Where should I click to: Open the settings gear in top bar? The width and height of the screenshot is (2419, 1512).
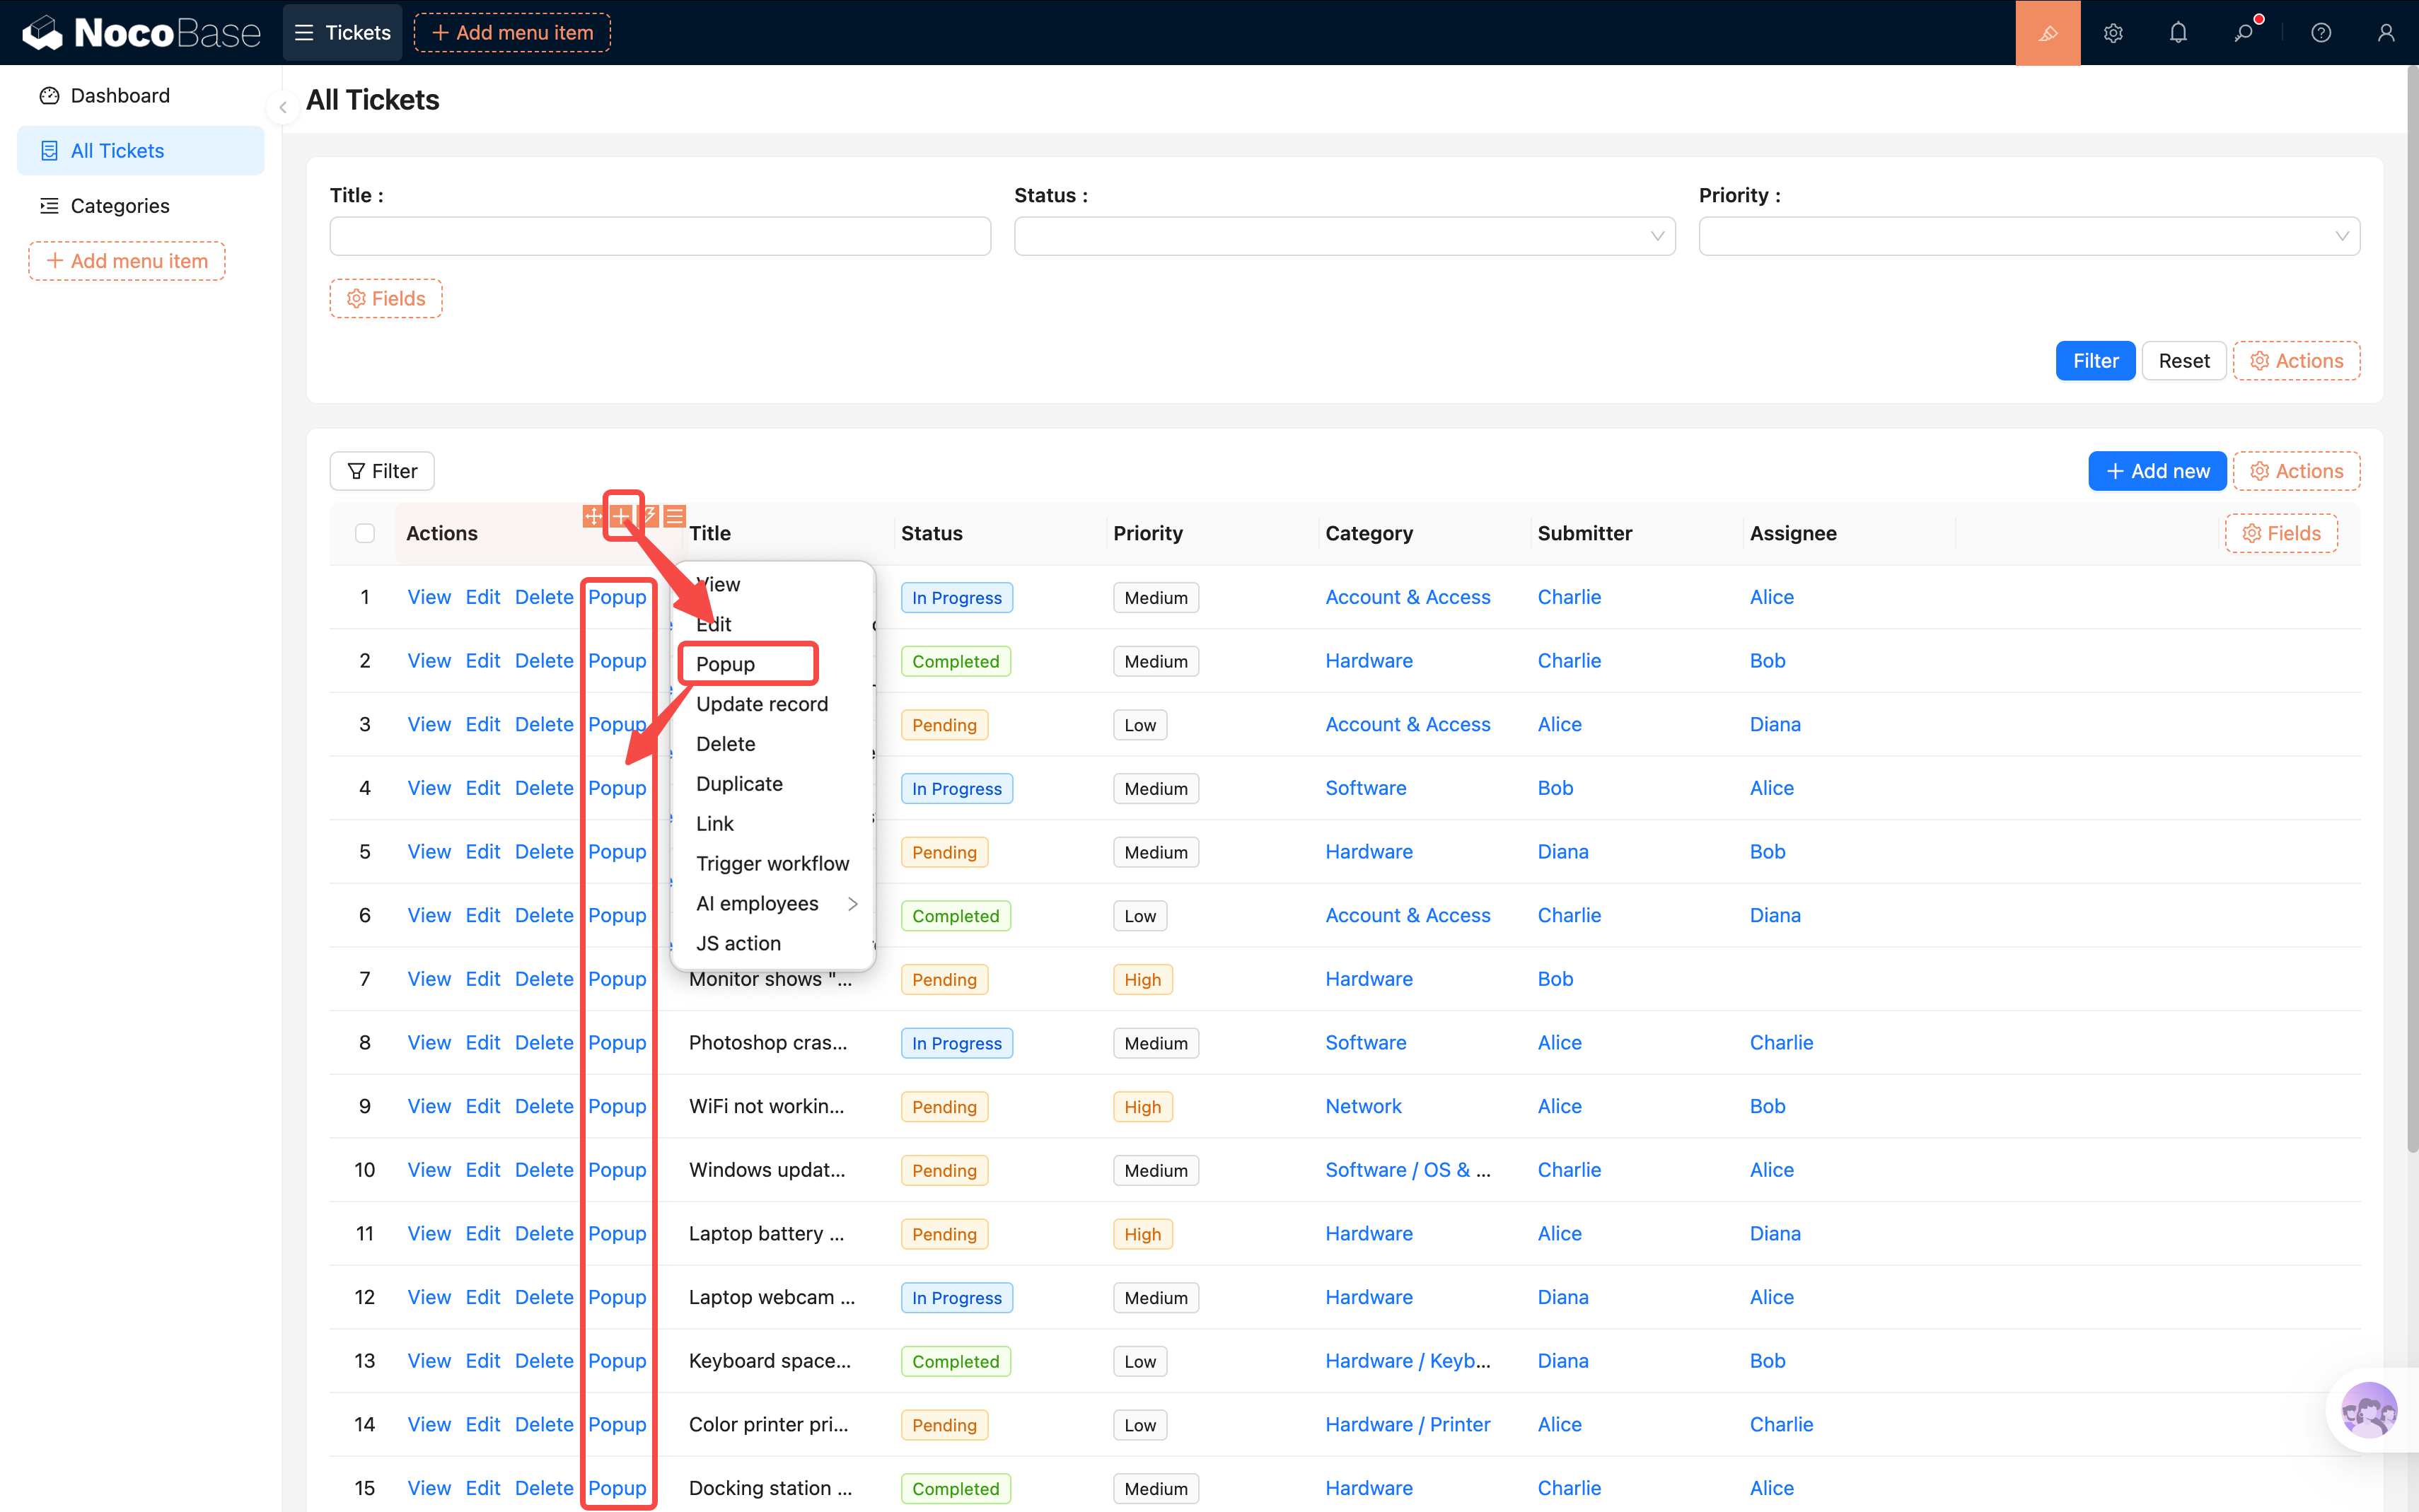(2112, 33)
